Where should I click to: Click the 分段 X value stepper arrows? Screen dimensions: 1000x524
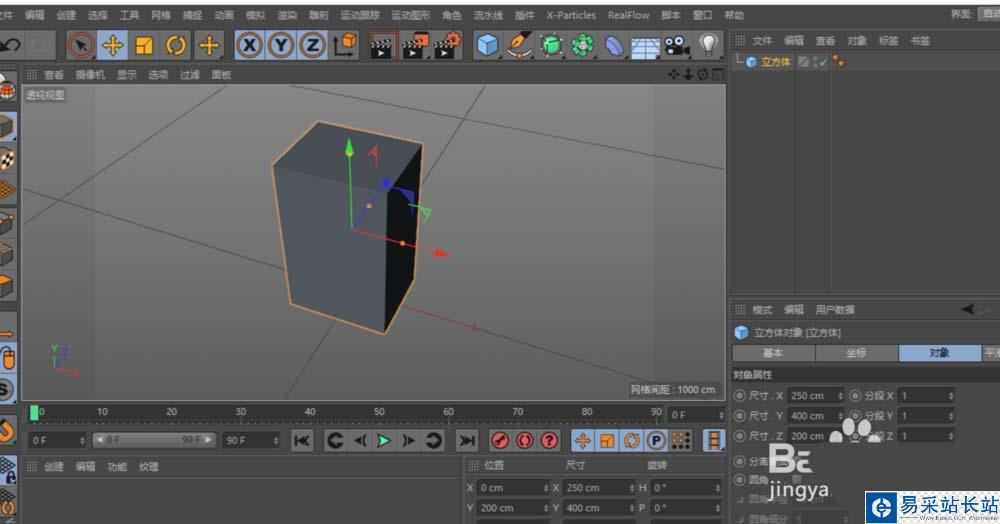click(x=950, y=396)
